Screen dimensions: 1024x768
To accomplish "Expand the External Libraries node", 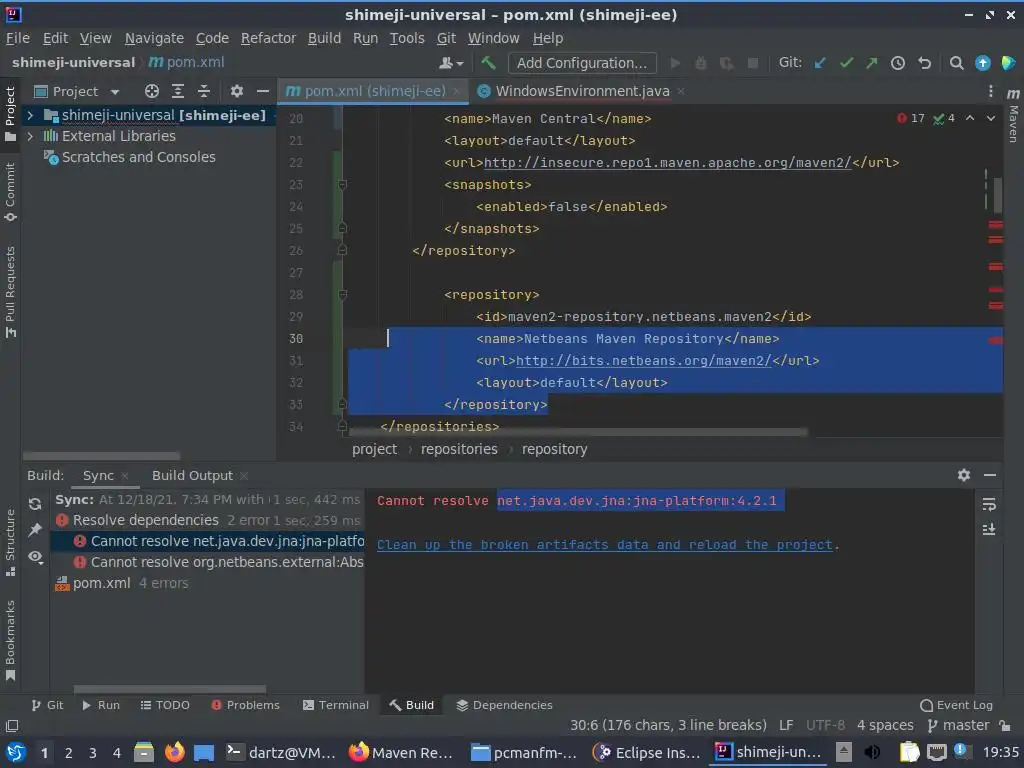I will (30, 136).
